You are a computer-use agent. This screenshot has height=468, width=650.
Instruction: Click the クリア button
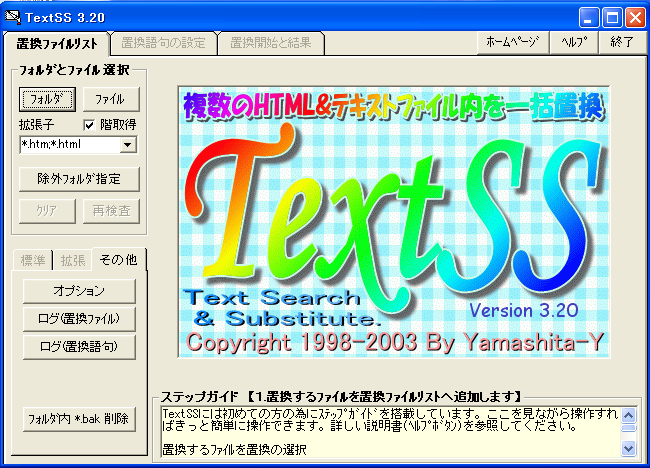point(47,211)
